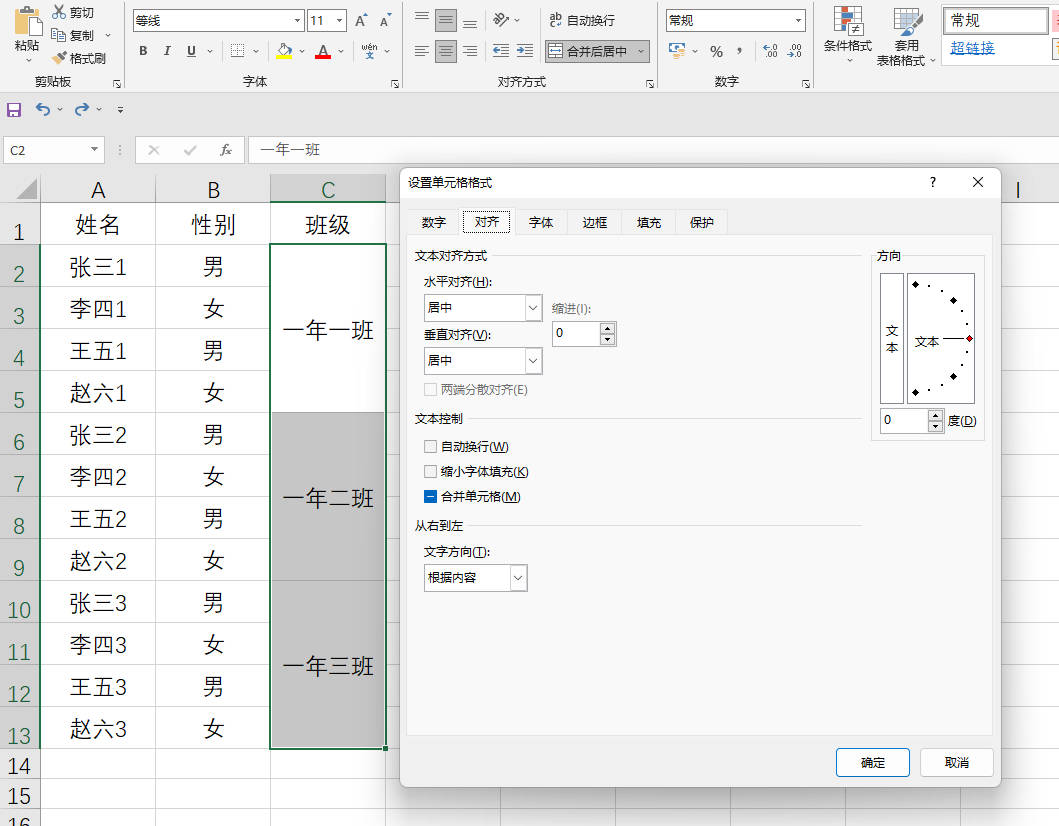Click the 取消 button
Image resolution: width=1059 pixels, height=826 pixels.
coord(956,762)
